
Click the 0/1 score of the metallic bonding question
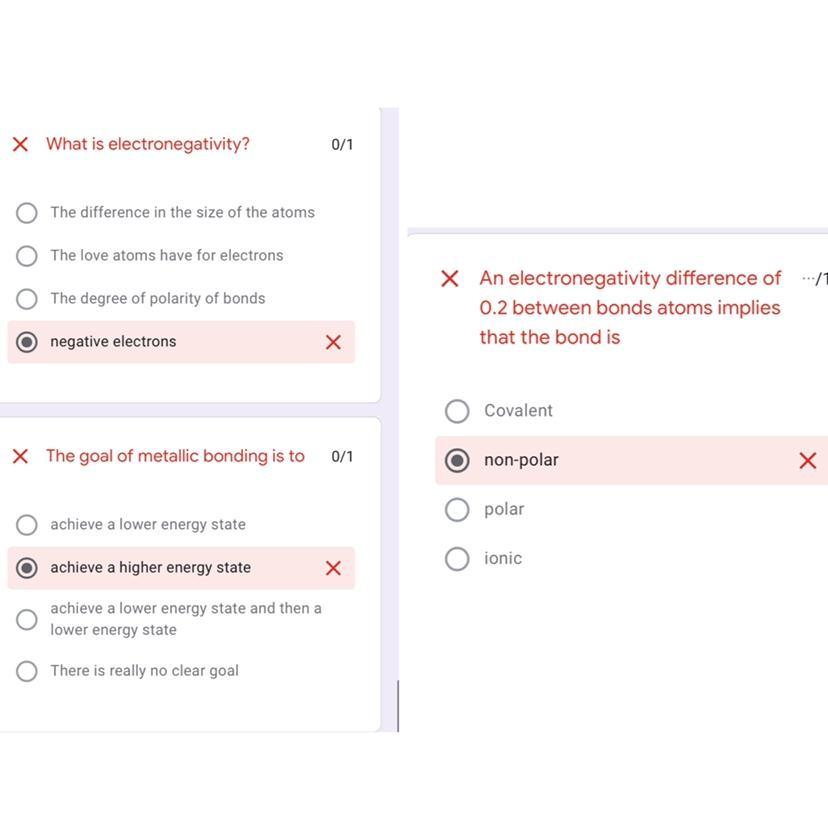342,457
